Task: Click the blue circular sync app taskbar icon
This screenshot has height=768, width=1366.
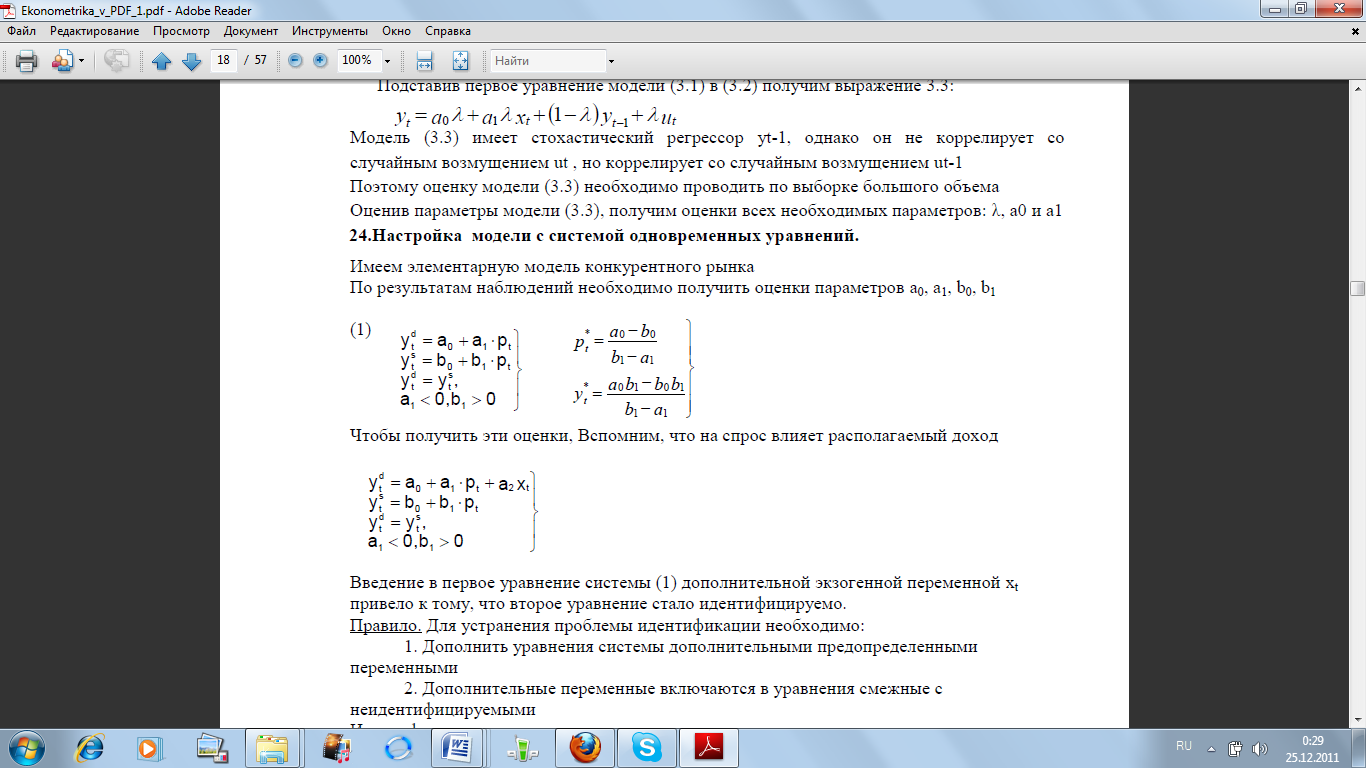Action: (x=397, y=748)
